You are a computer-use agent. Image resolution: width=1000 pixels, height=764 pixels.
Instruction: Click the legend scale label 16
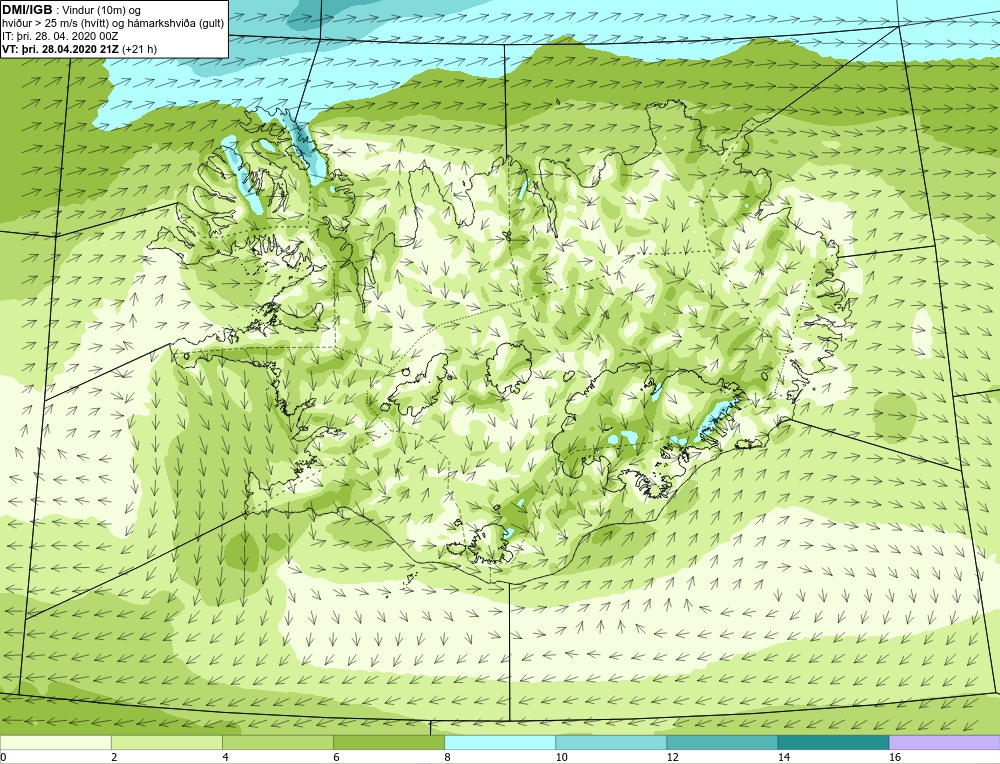[895, 757]
